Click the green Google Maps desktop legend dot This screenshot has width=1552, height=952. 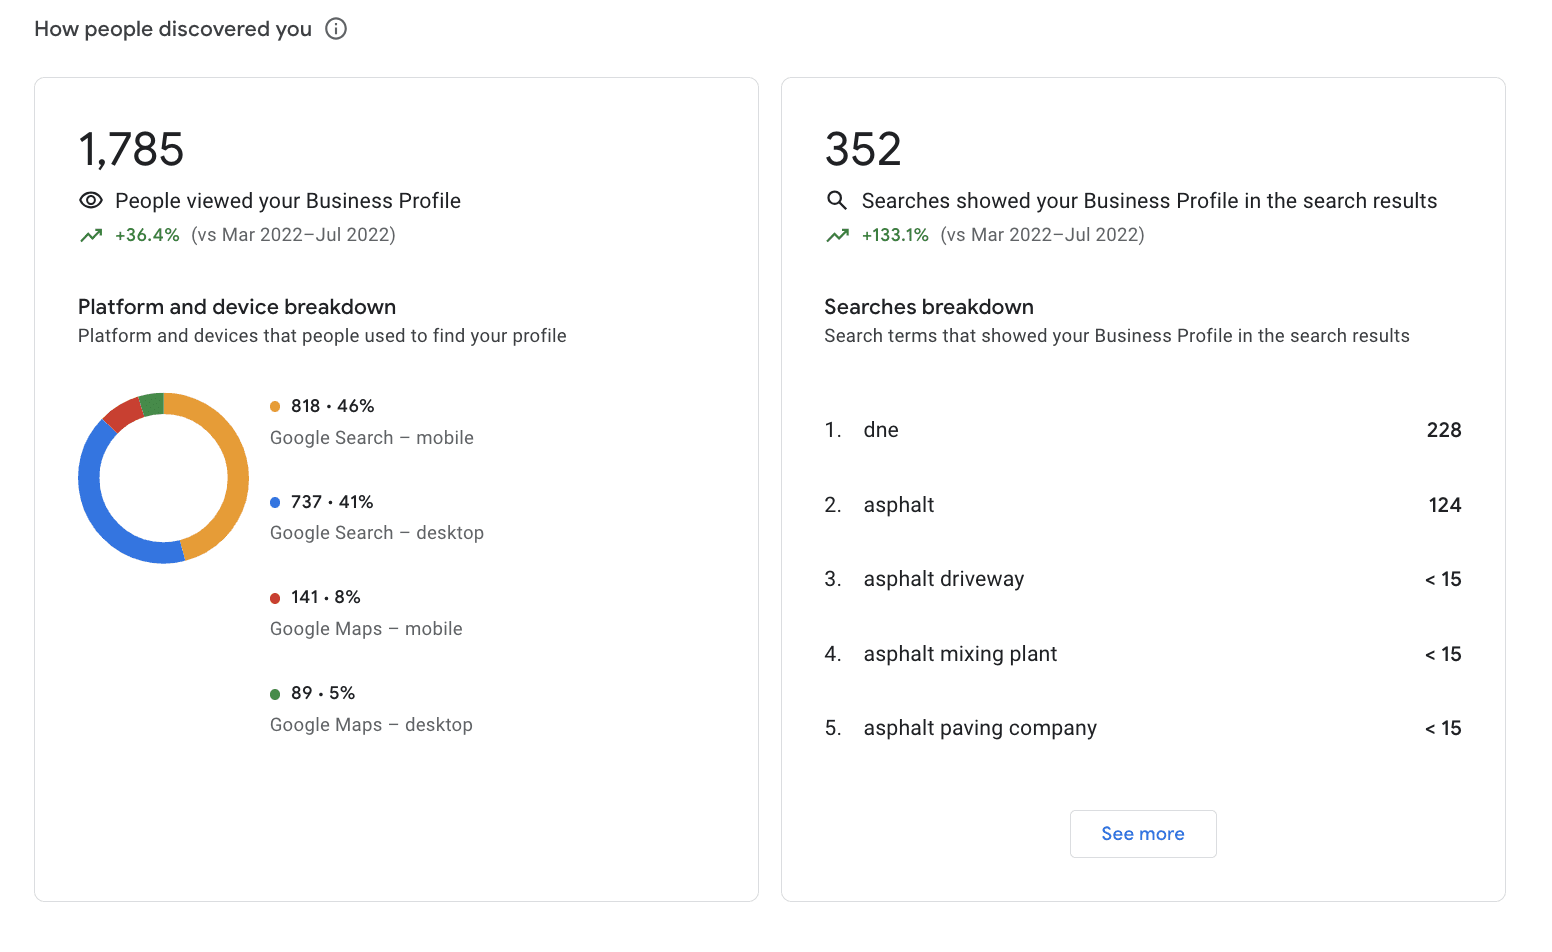pos(275,694)
